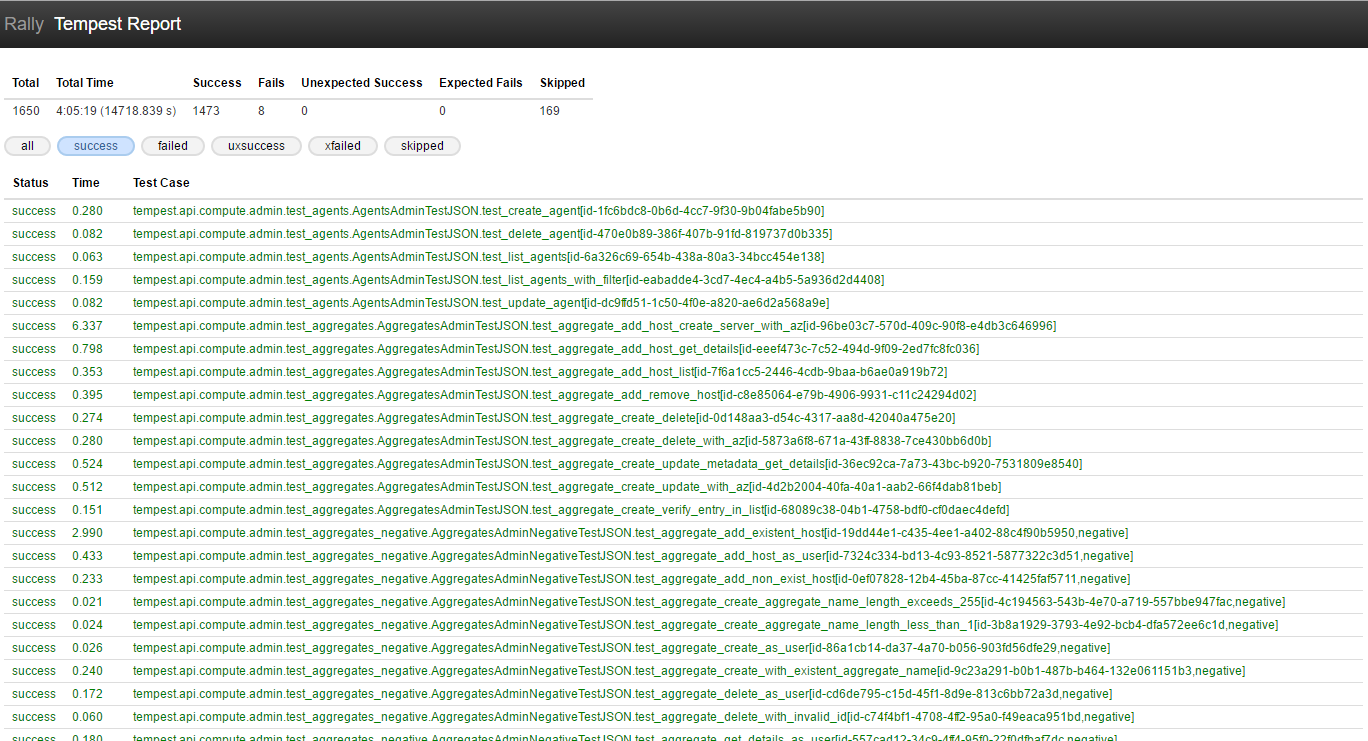Screen dimensions: 1368x741
Task: Open test_aggregate_add_host_list row
Action: [683, 372]
